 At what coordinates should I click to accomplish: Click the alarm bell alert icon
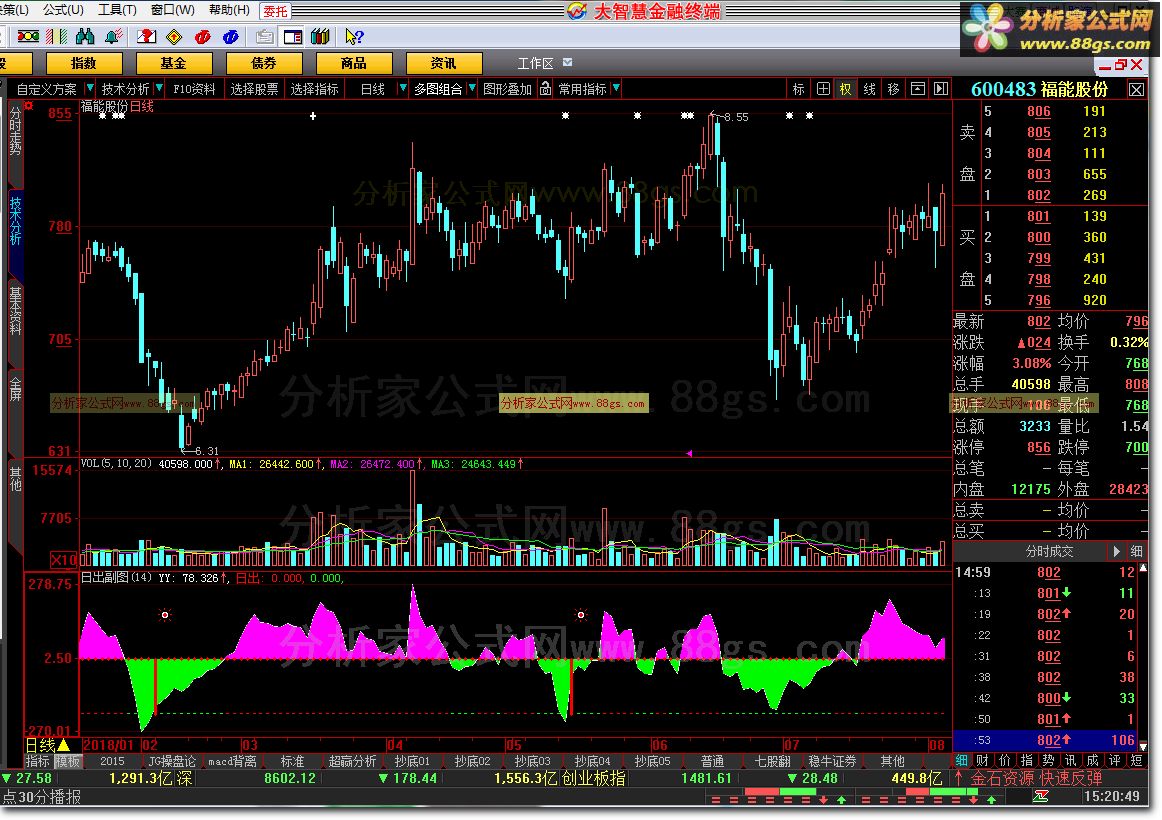pyautogui.click(x=114, y=36)
